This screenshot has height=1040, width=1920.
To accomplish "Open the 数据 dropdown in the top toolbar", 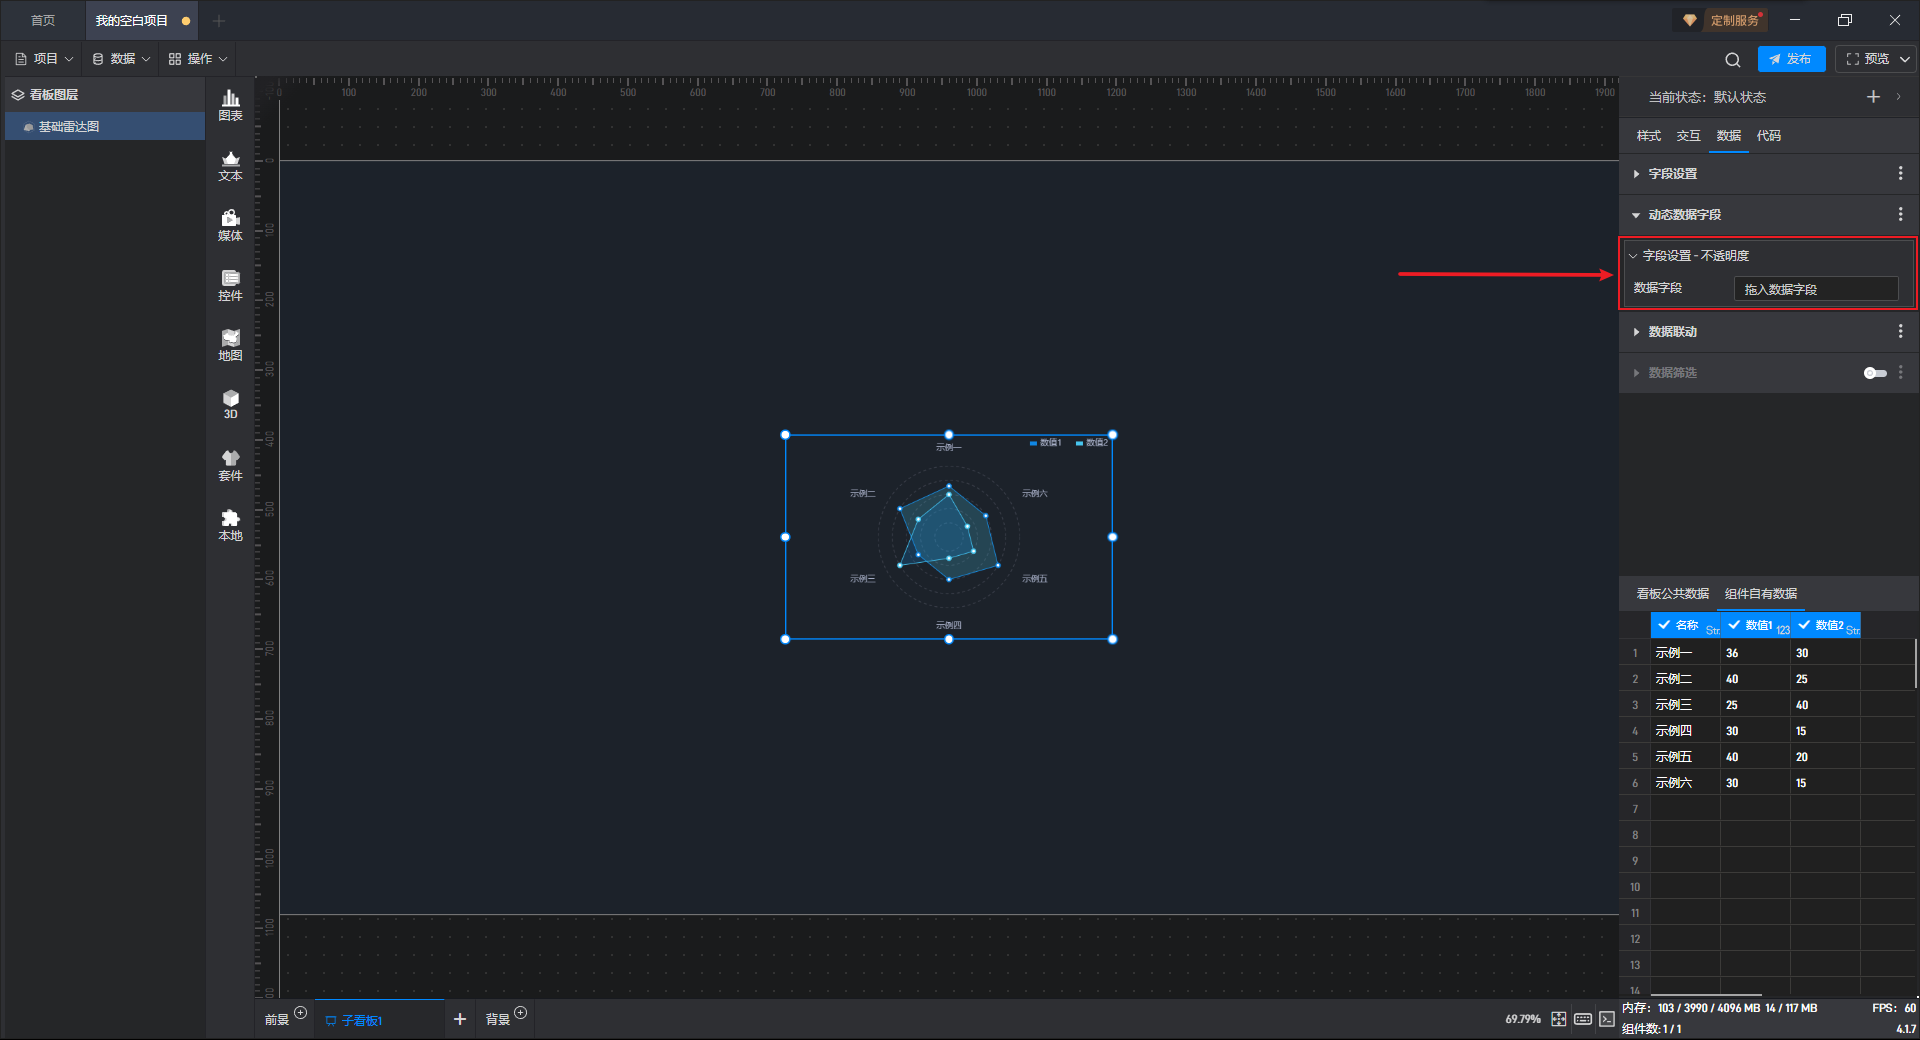I will pyautogui.click(x=121, y=59).
